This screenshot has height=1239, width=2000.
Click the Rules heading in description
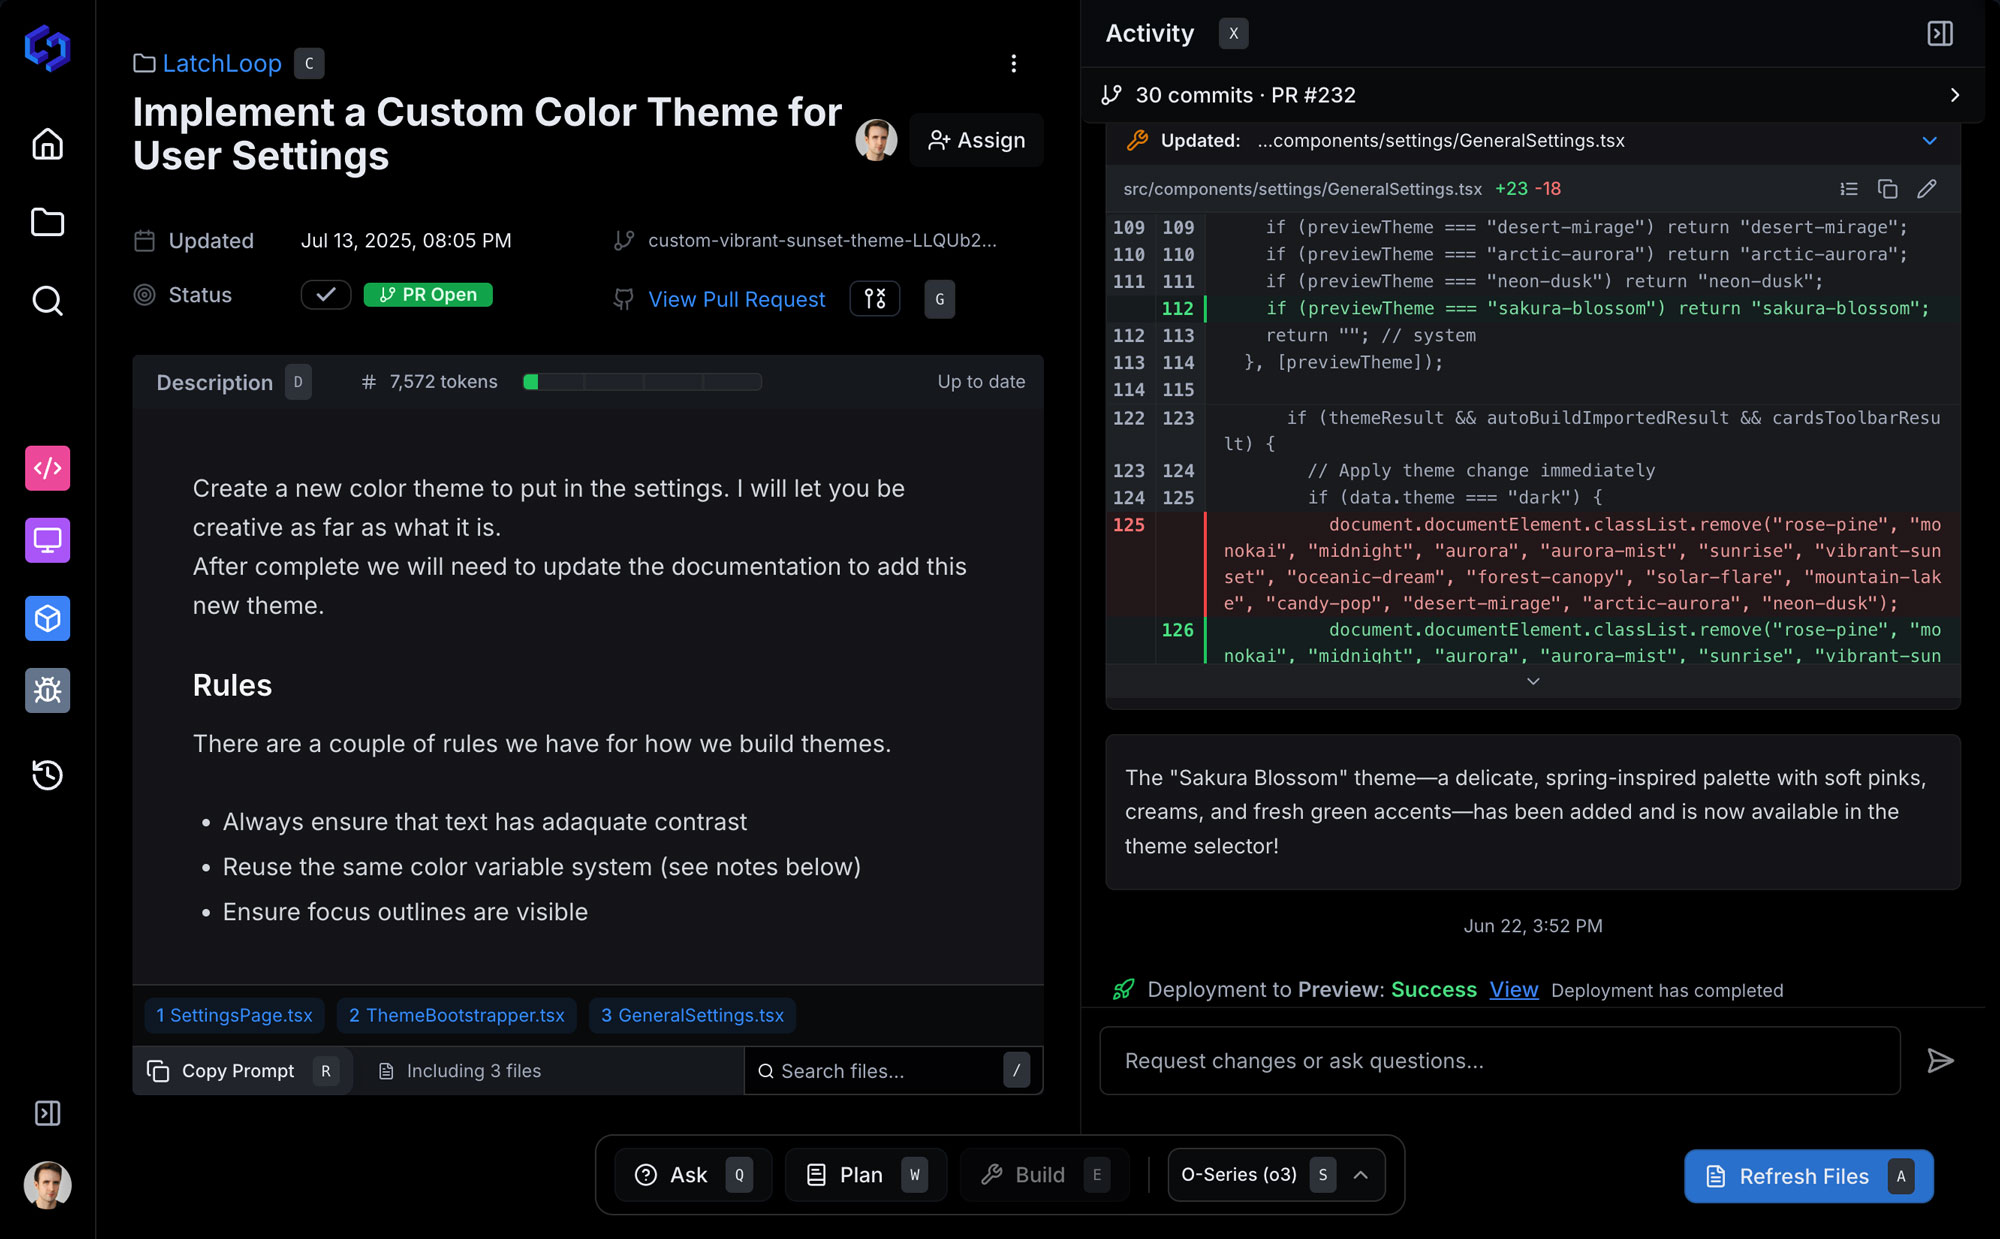coord(232,685)
